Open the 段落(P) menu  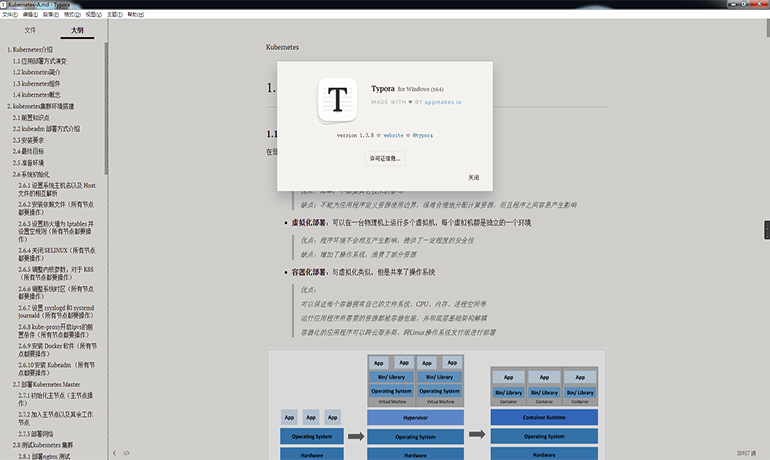(51, 15)
